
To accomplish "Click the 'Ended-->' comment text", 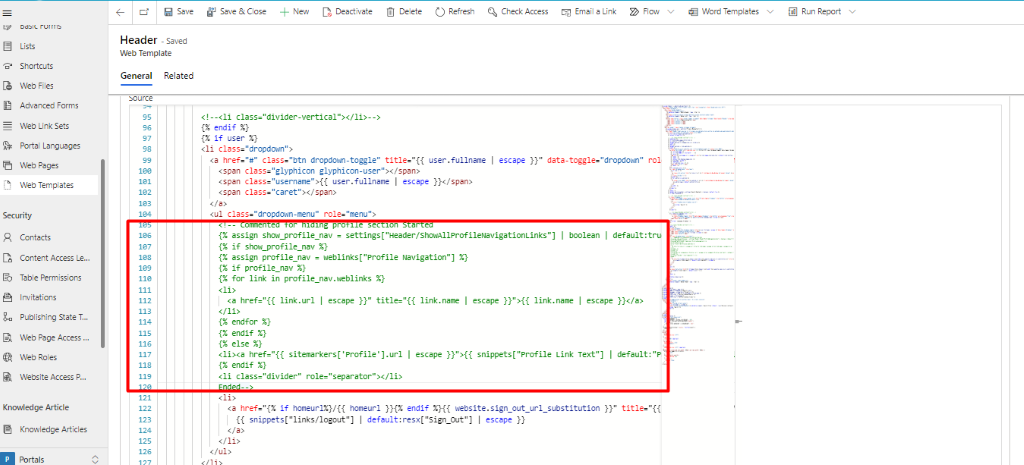I will [235, 387].
